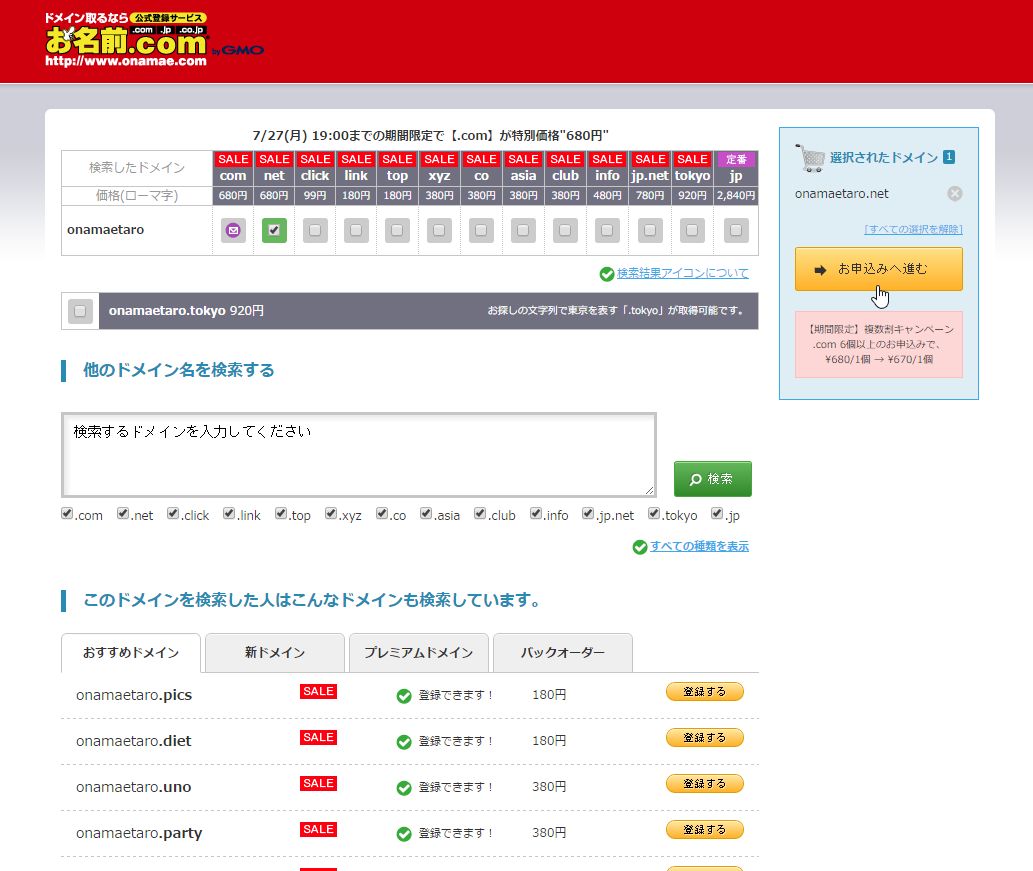Screen dimensions: 1033x871
Task: Select the .co domain checkbox for onamaetaro
Action: point(481,230)
